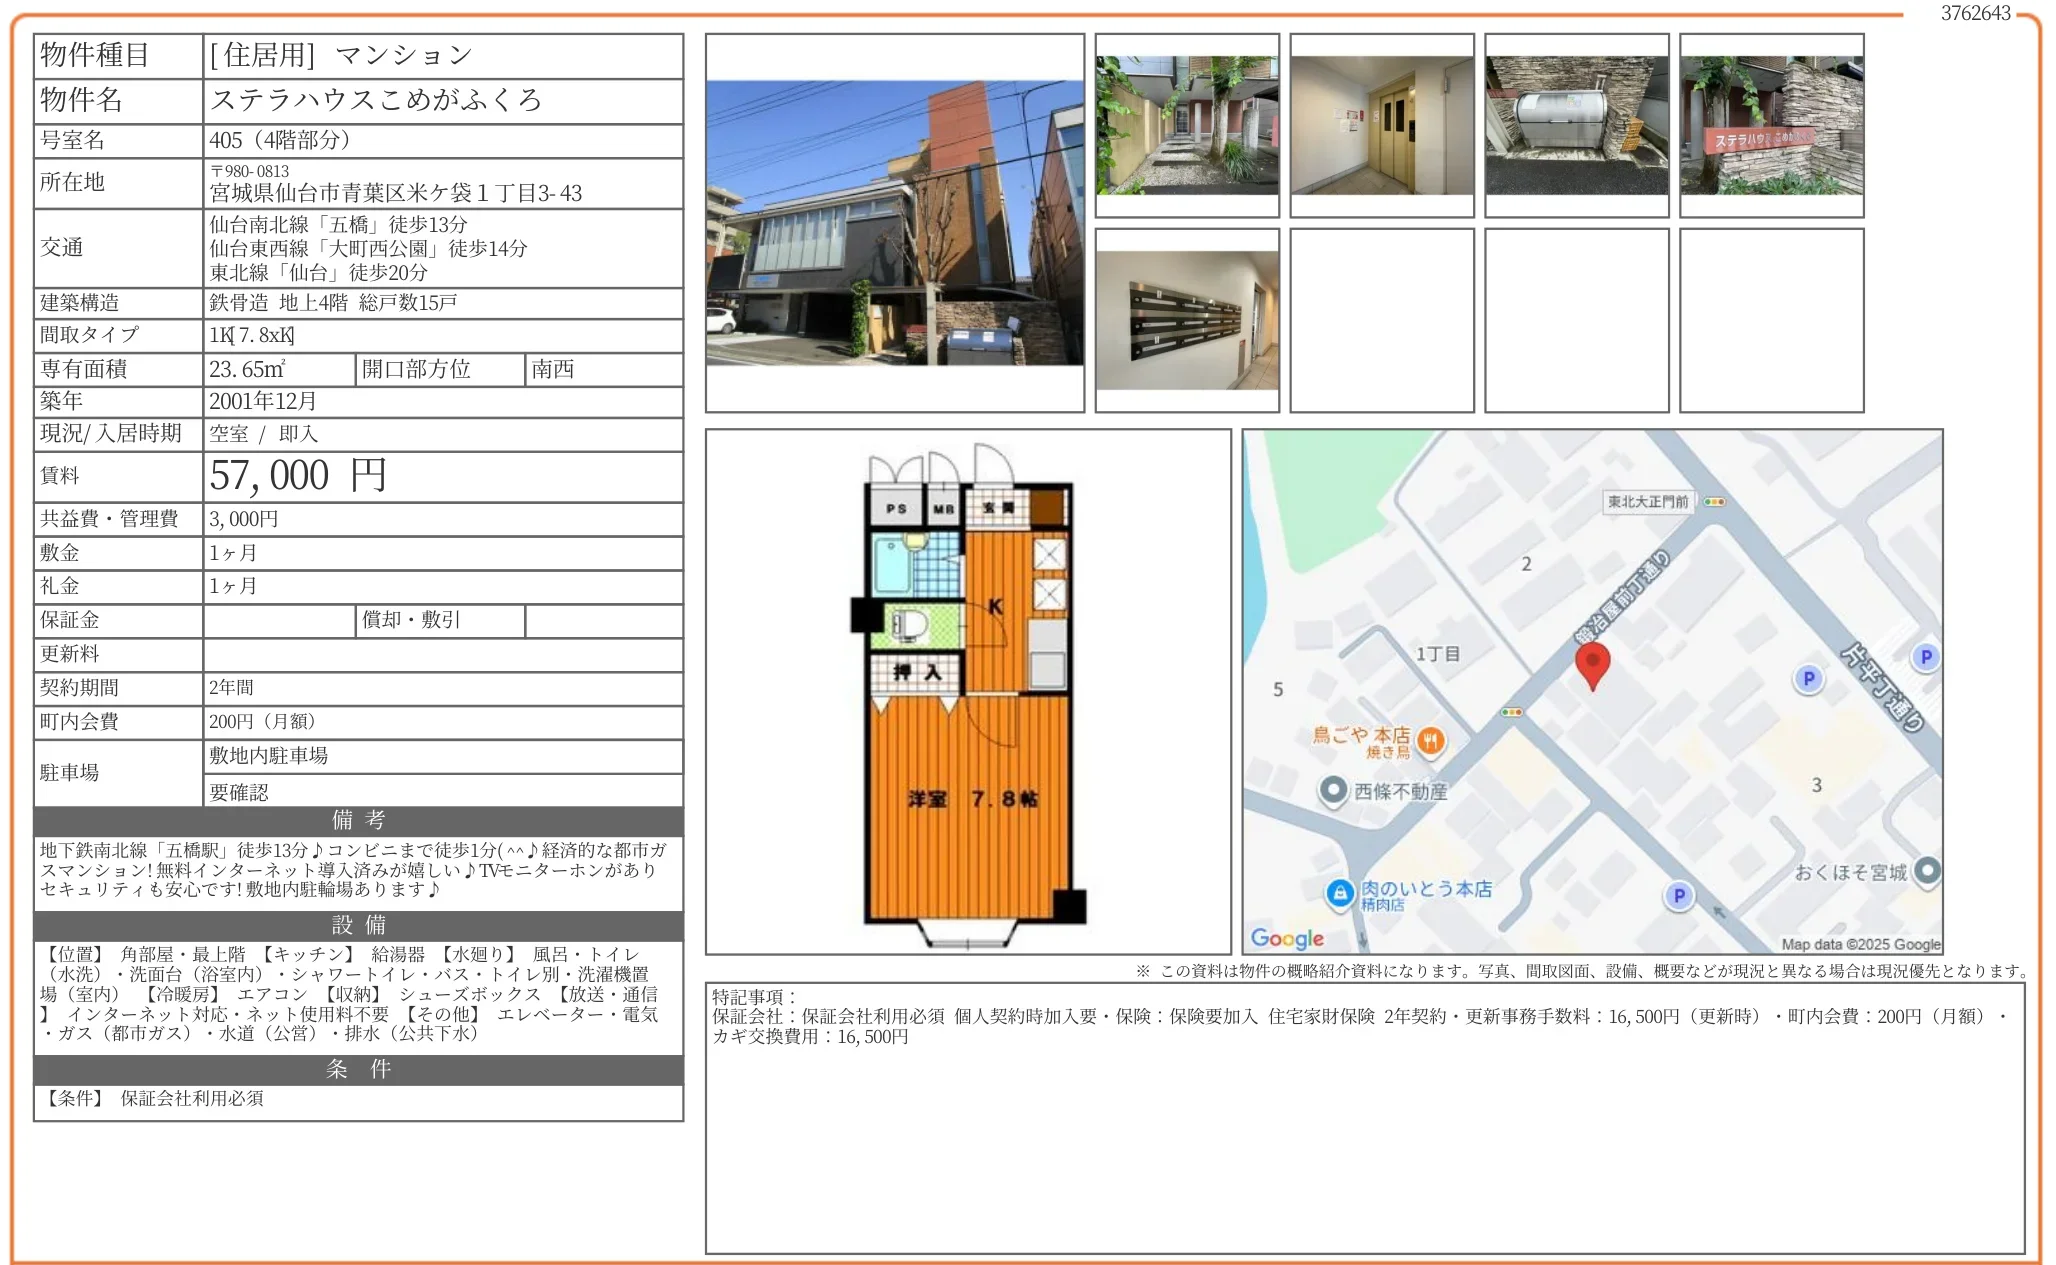Image resolution: width=2056 pixels, height=1265 pixels.
Task: Click the 特記事項 notes text box
Action: pos(1364,1117)
